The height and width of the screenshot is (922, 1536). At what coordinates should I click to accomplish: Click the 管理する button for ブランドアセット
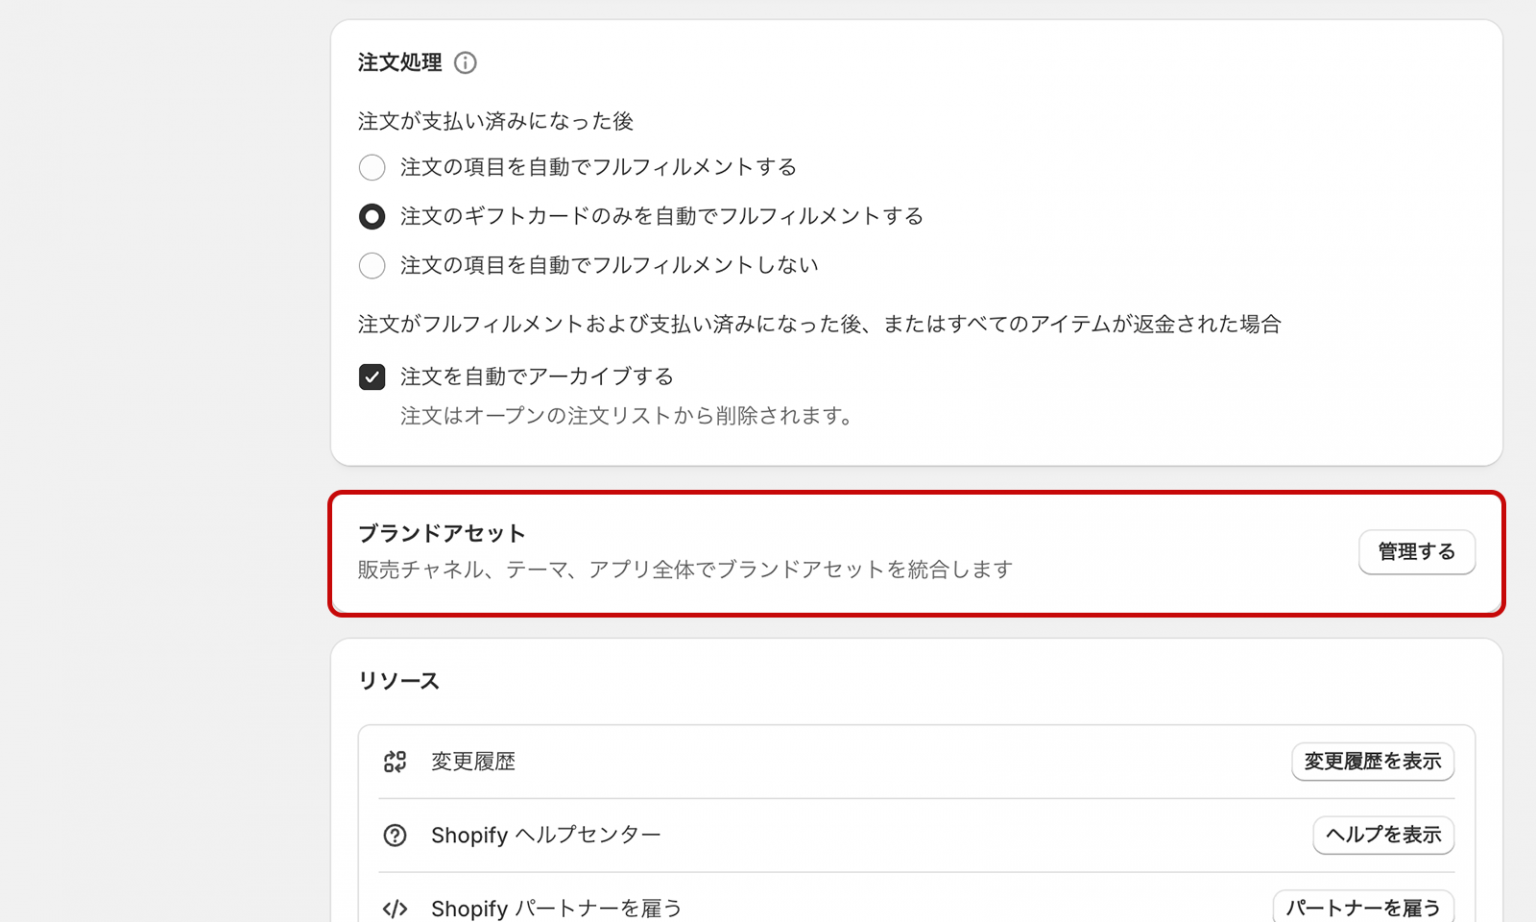1416,551
